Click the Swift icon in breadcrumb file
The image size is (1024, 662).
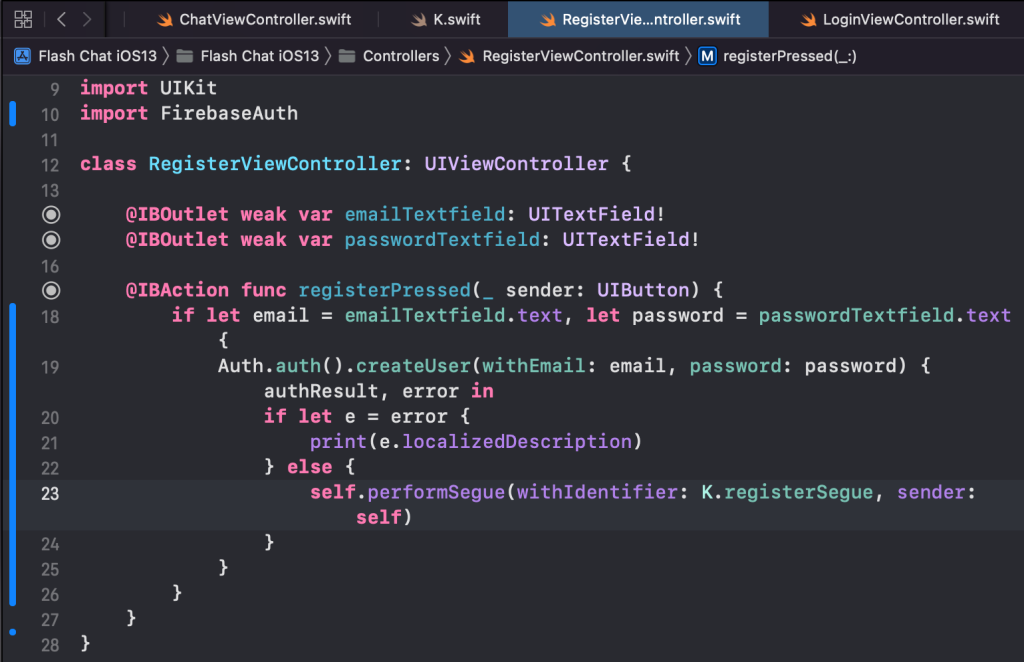click(466, 56)
